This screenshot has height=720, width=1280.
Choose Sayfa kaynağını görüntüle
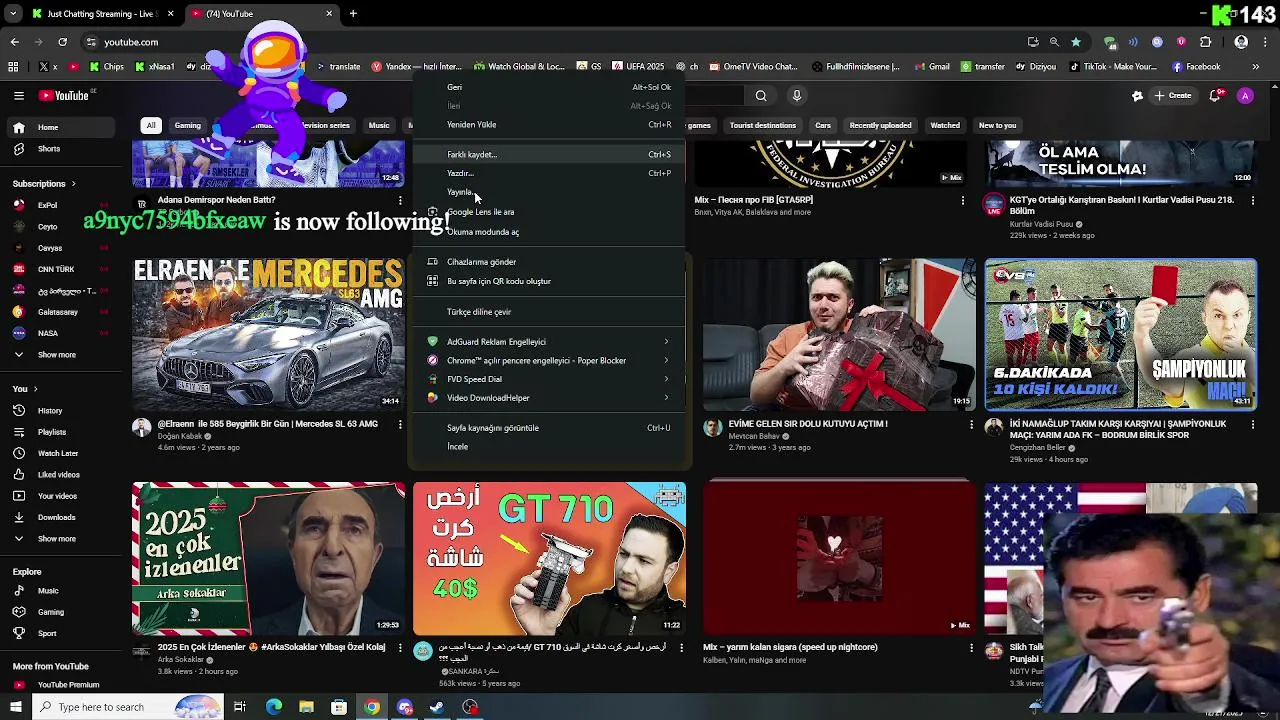click(549, 428)
